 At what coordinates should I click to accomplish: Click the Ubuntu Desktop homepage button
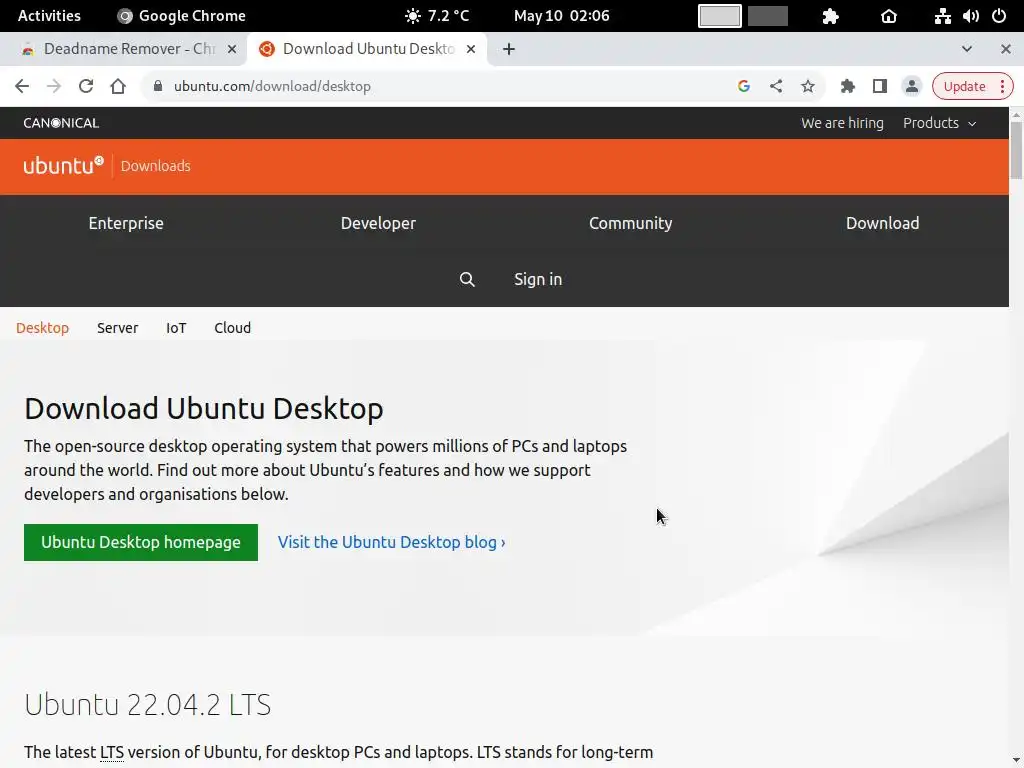pyautogui.click(x=141, y=542)
